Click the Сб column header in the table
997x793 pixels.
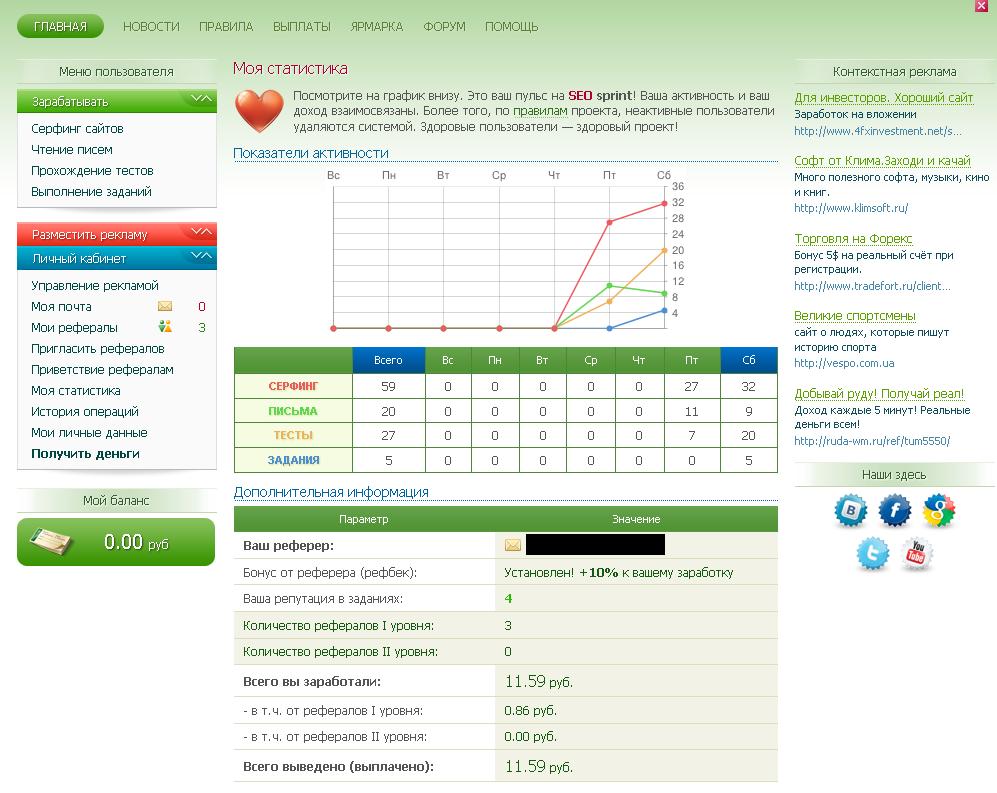pos(748,360)
